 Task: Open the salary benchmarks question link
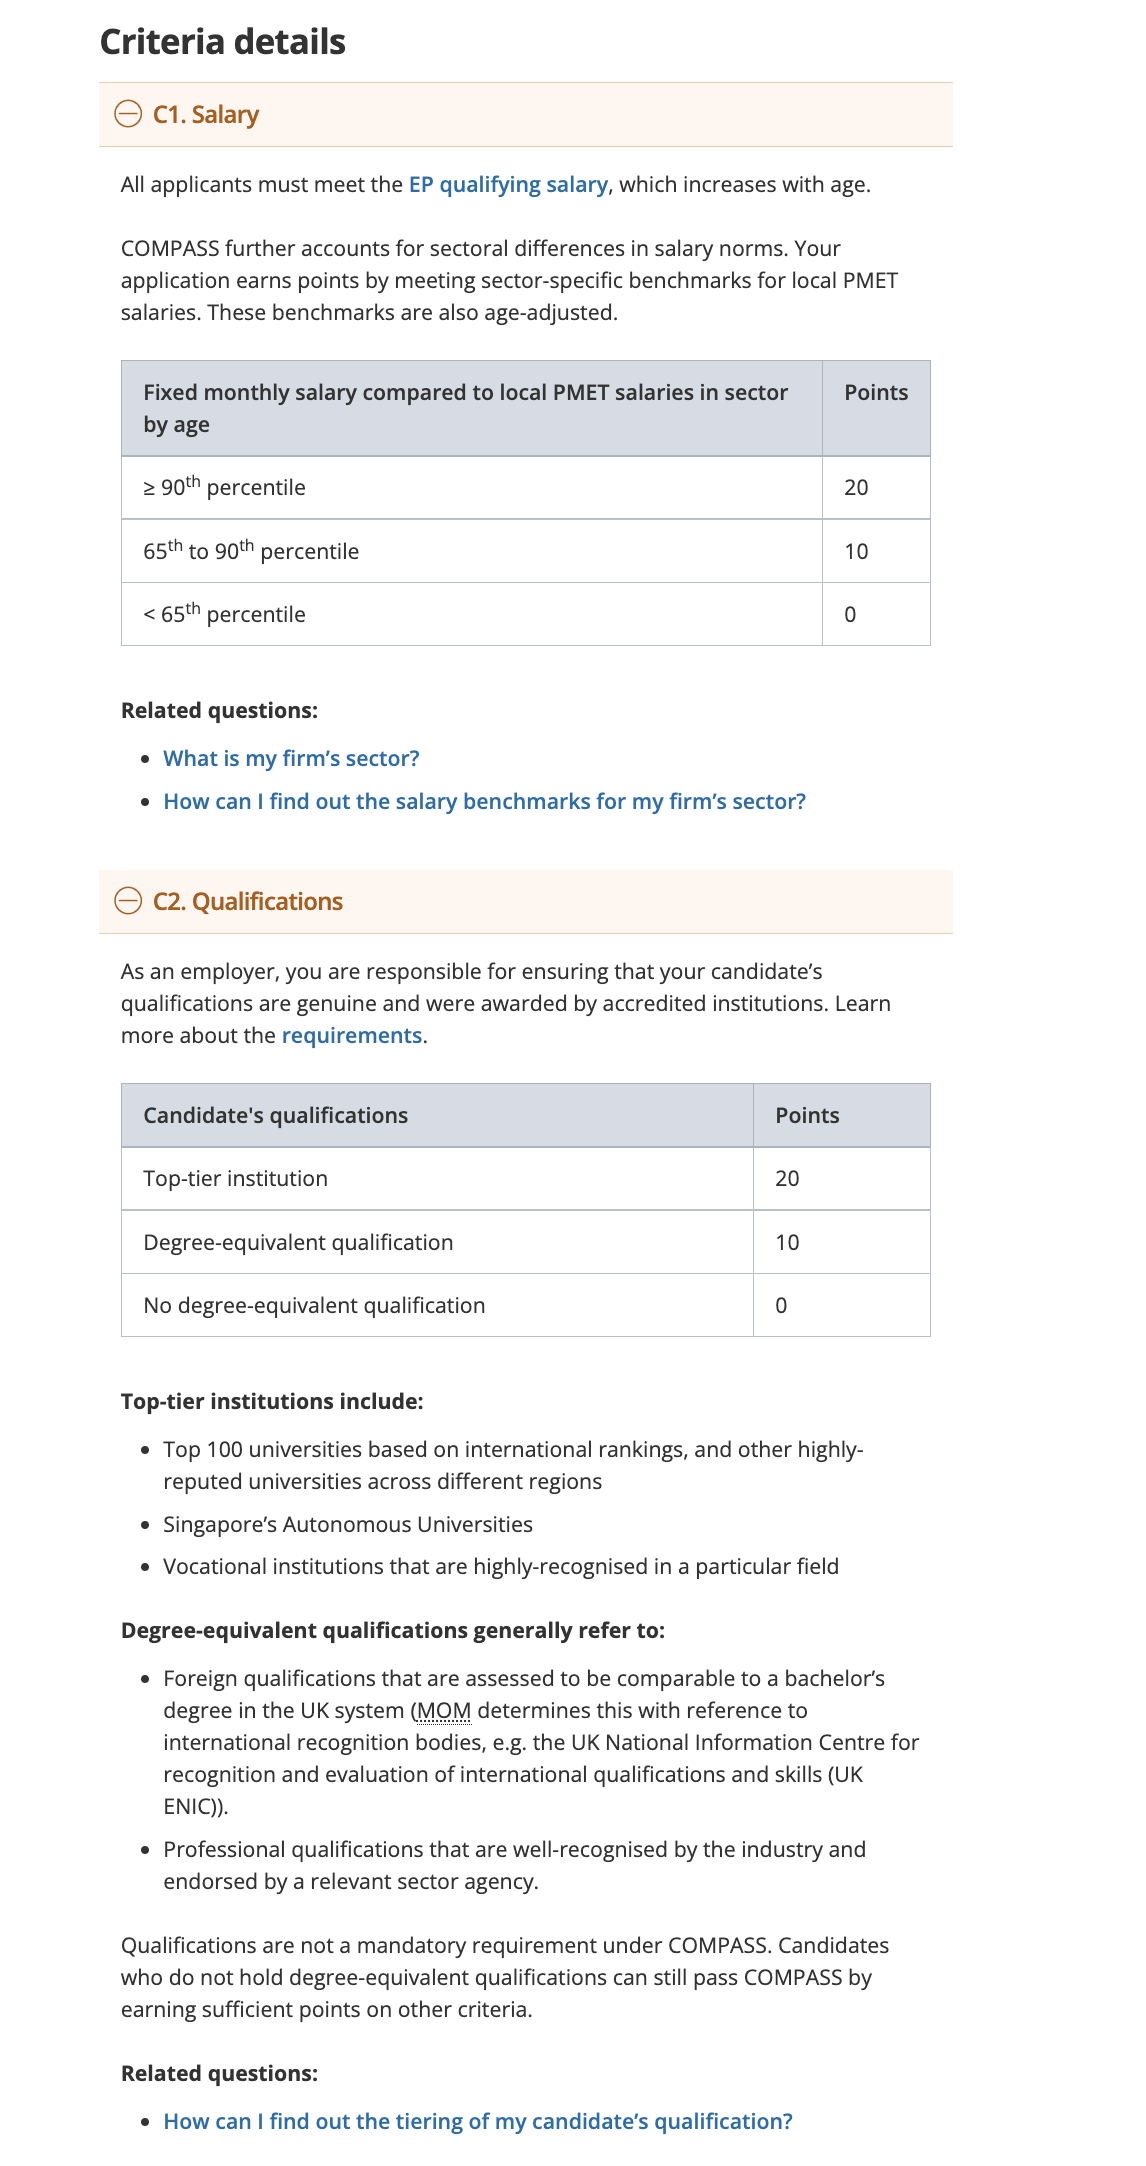pos(485,801)
